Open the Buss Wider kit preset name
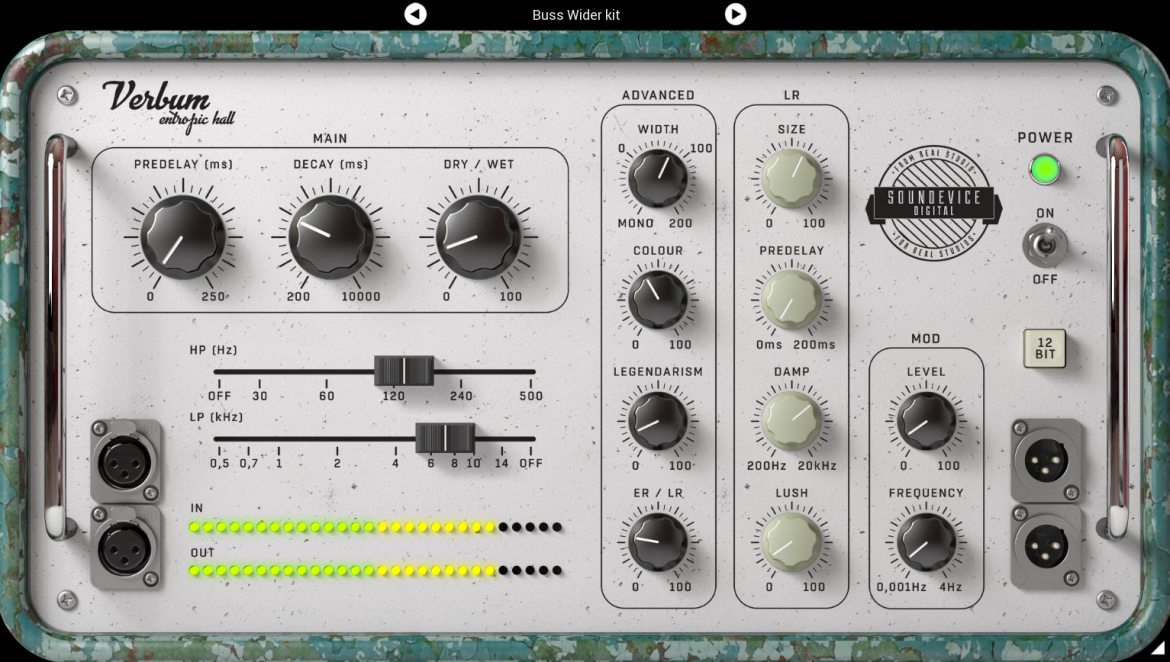Screen dimensions: 1170x662 [x=576, y=15]
